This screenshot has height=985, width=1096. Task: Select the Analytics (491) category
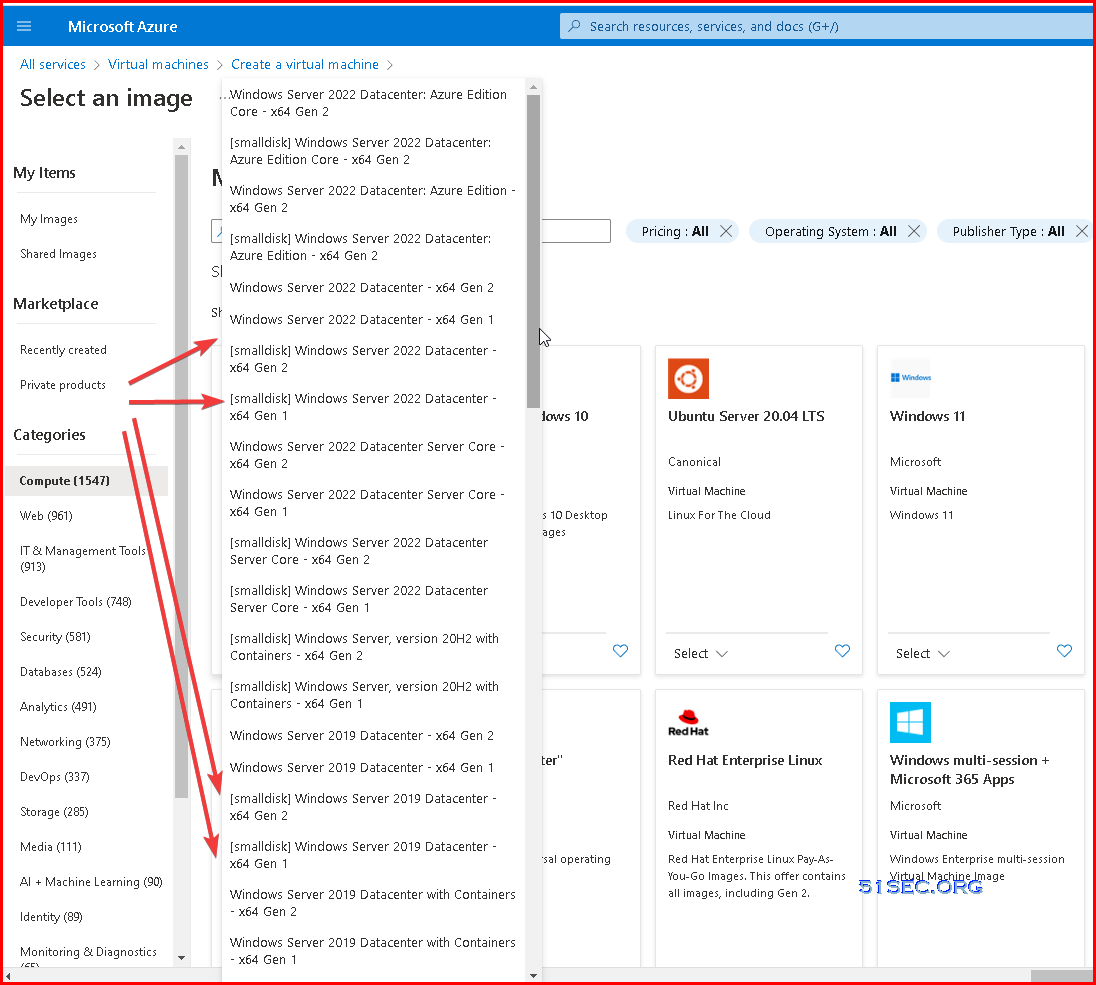pyautogui.click(x=58, y=707)
